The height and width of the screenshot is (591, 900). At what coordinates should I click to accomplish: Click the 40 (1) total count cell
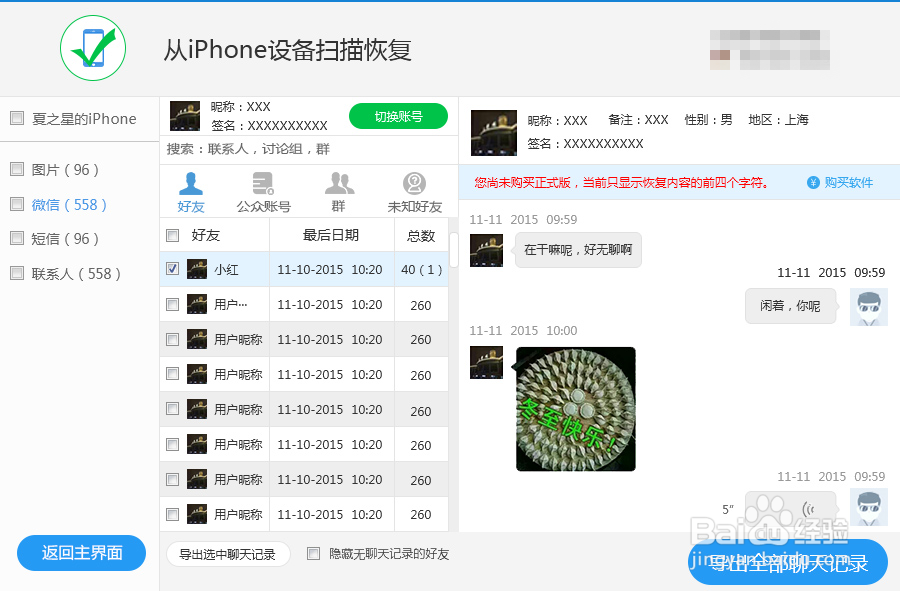[x=421, y=269]
